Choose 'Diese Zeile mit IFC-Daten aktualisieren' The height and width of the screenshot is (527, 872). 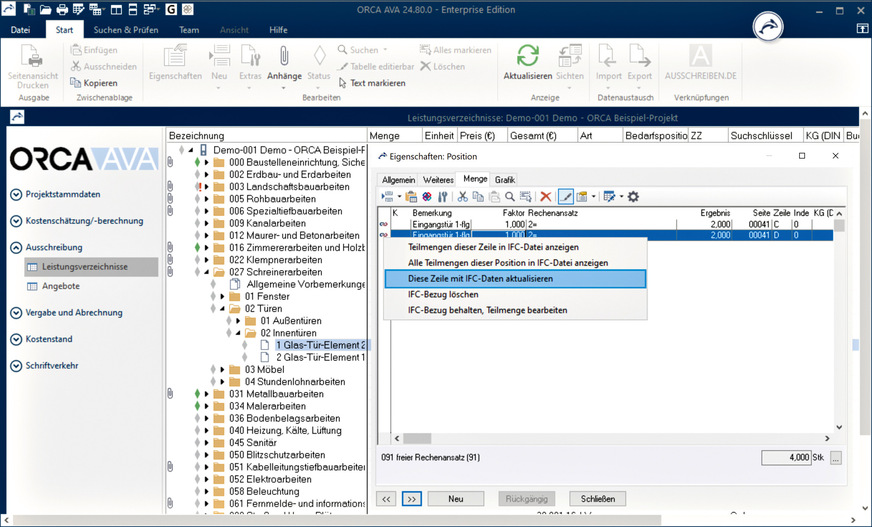tap(482, 278)
